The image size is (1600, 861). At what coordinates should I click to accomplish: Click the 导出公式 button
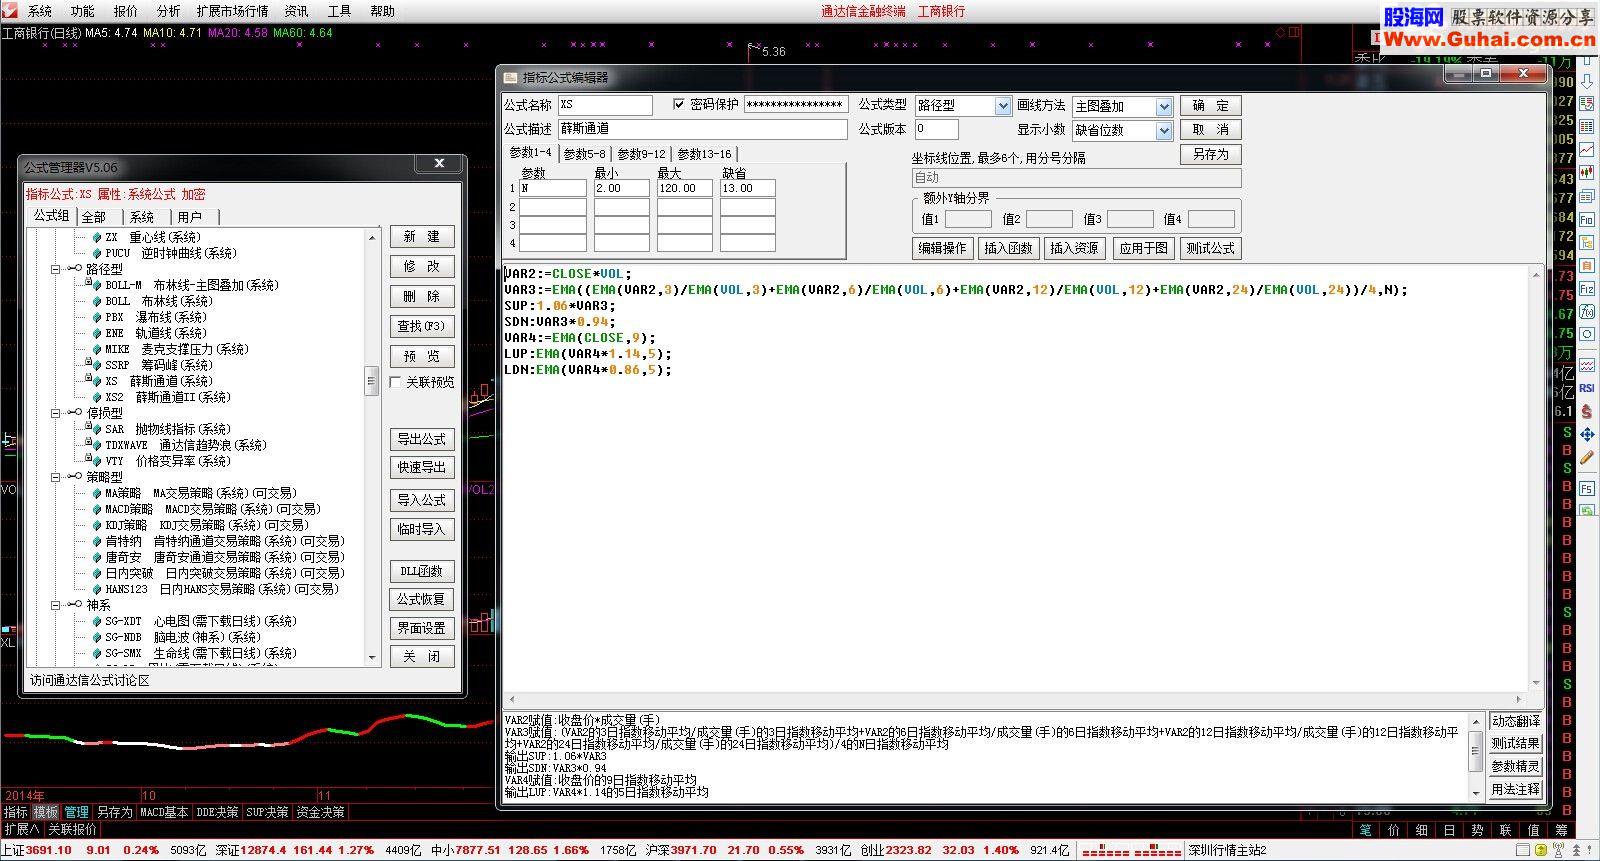tap(422, 439)
